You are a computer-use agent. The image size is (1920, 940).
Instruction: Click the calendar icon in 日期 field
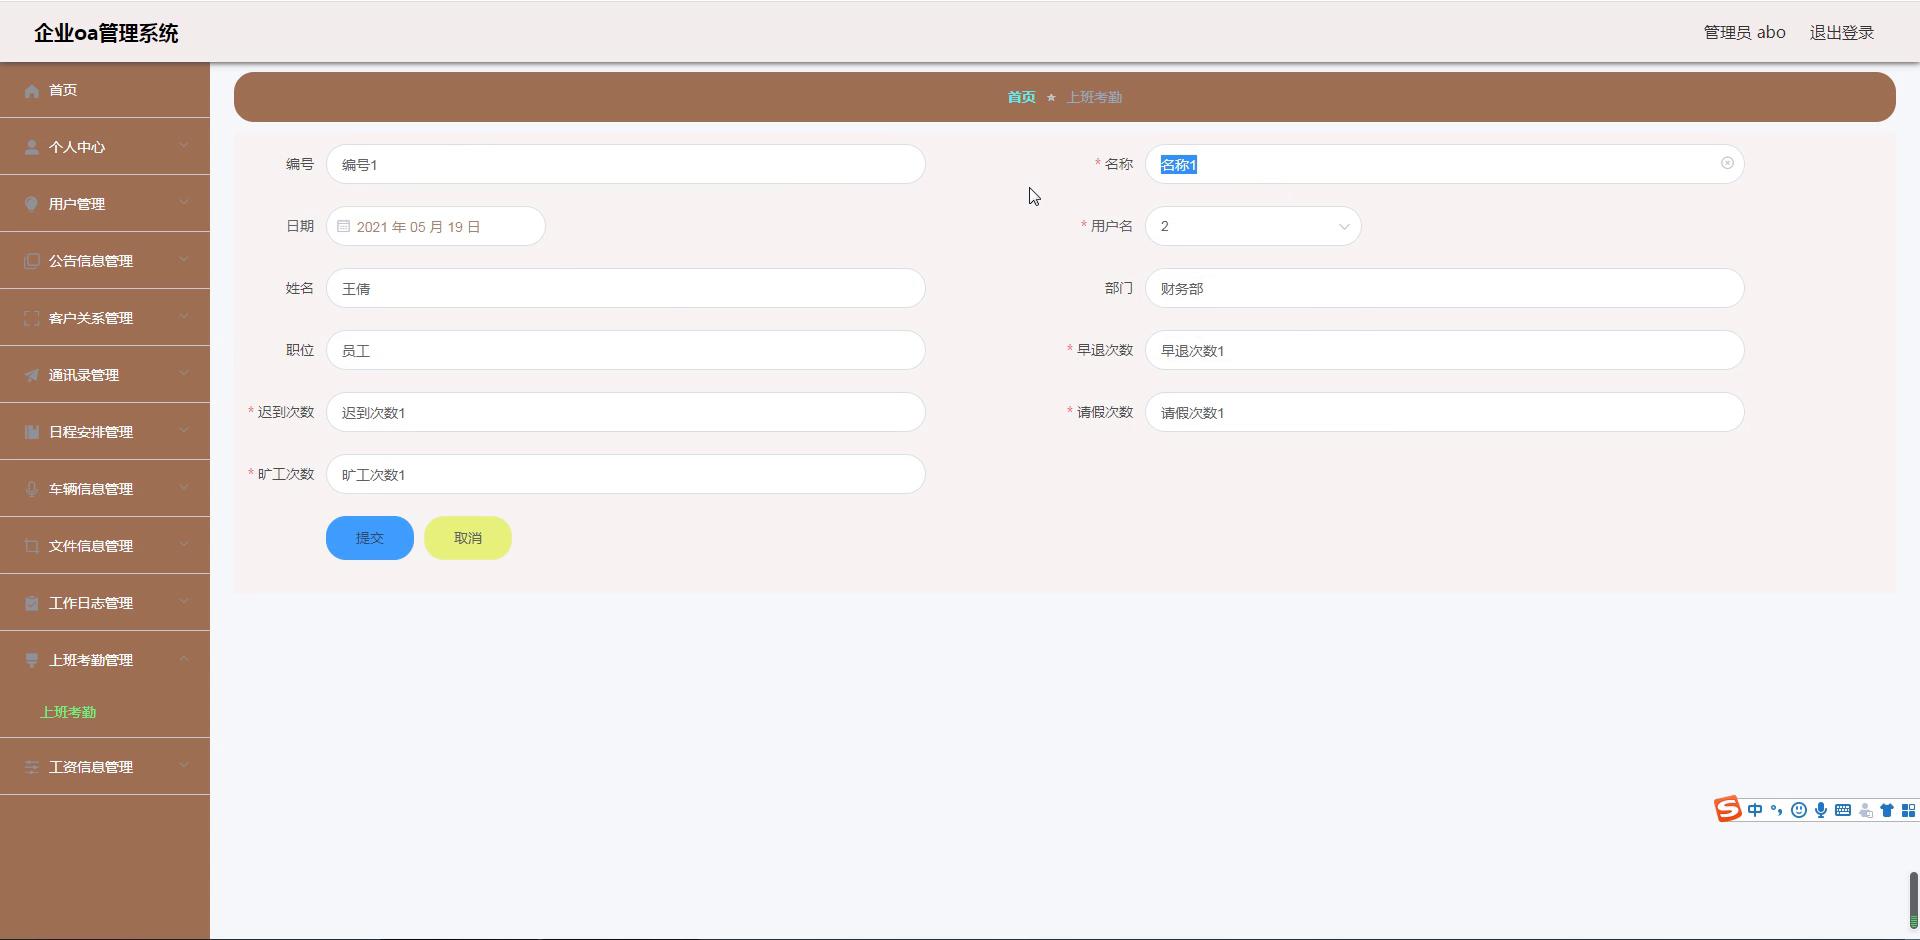pyautogui.click(x=344, y=227)
